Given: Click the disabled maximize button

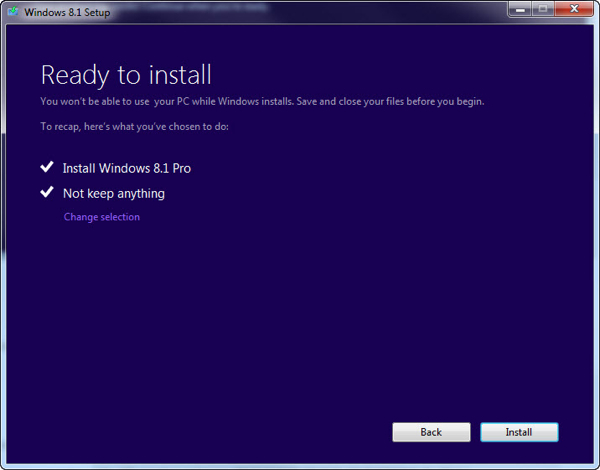Looking at the screenshot, I should point(543,9).
